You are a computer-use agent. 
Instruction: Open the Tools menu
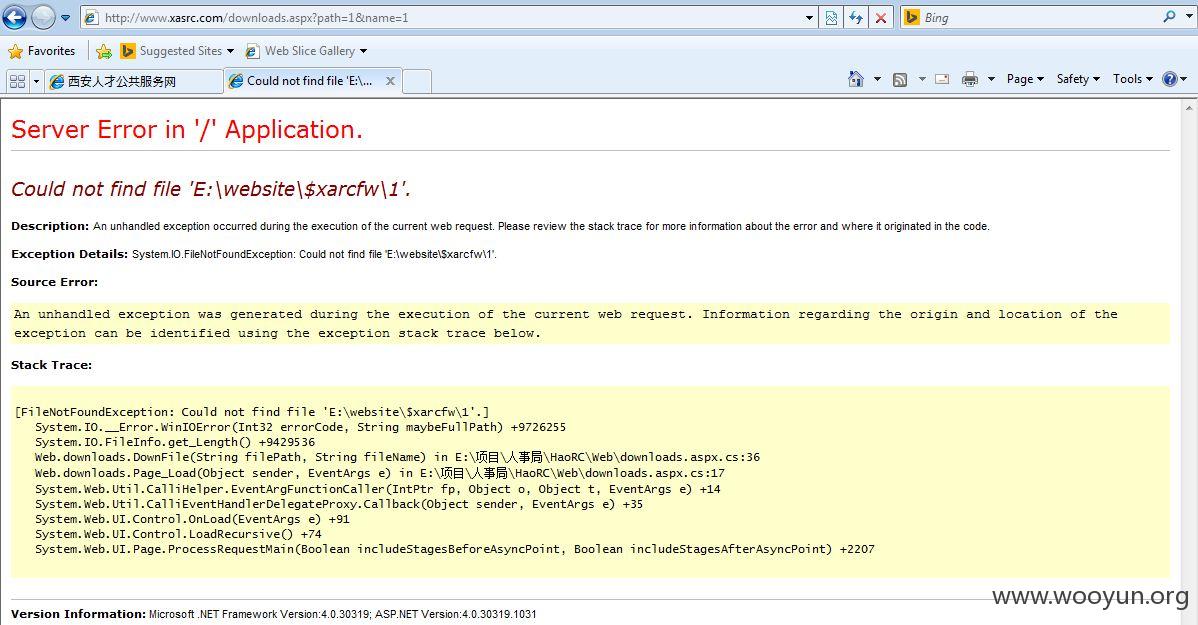tap(1132, 79)
